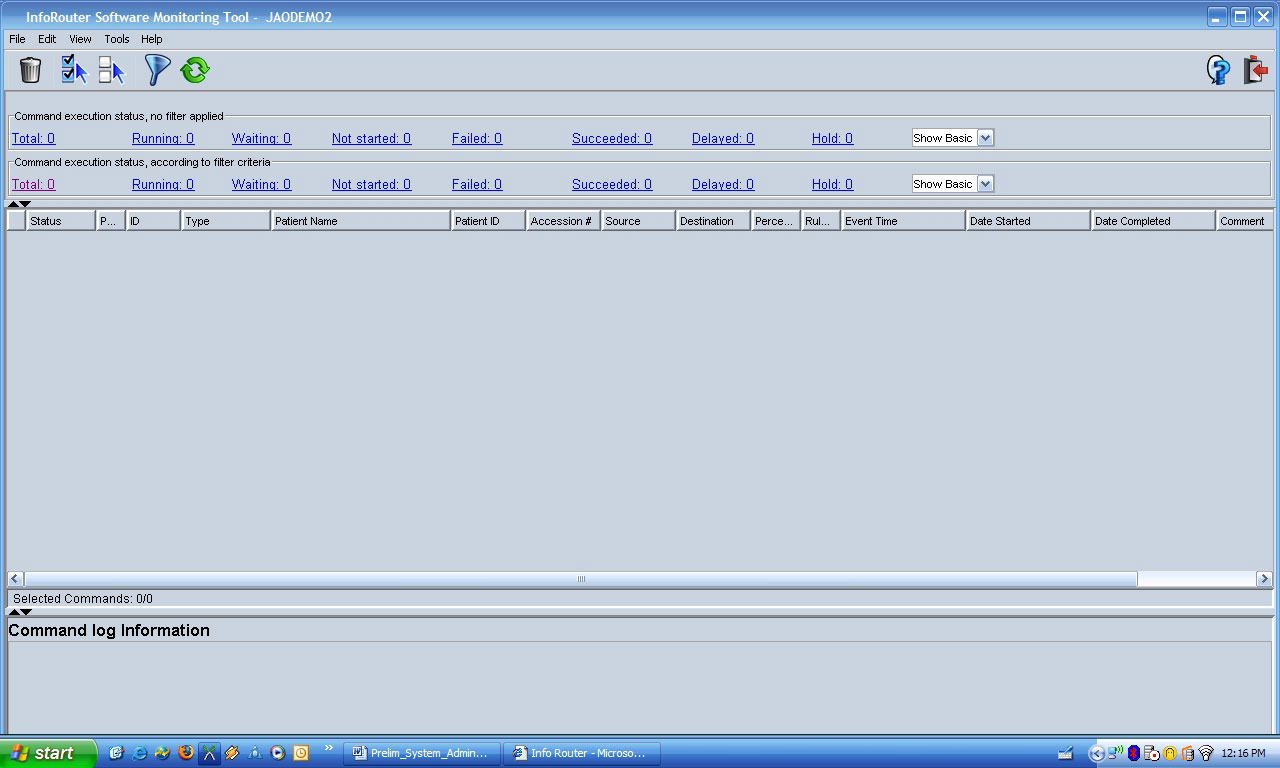
Task: Switch to Info Router taskbar window
Action: [x=581, y=753]
